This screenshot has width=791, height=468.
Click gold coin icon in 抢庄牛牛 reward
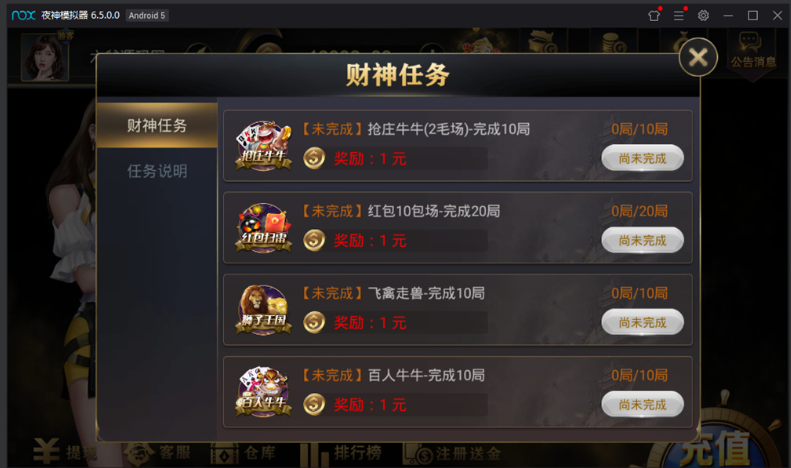pyautogui.click(x=314, y=158)
